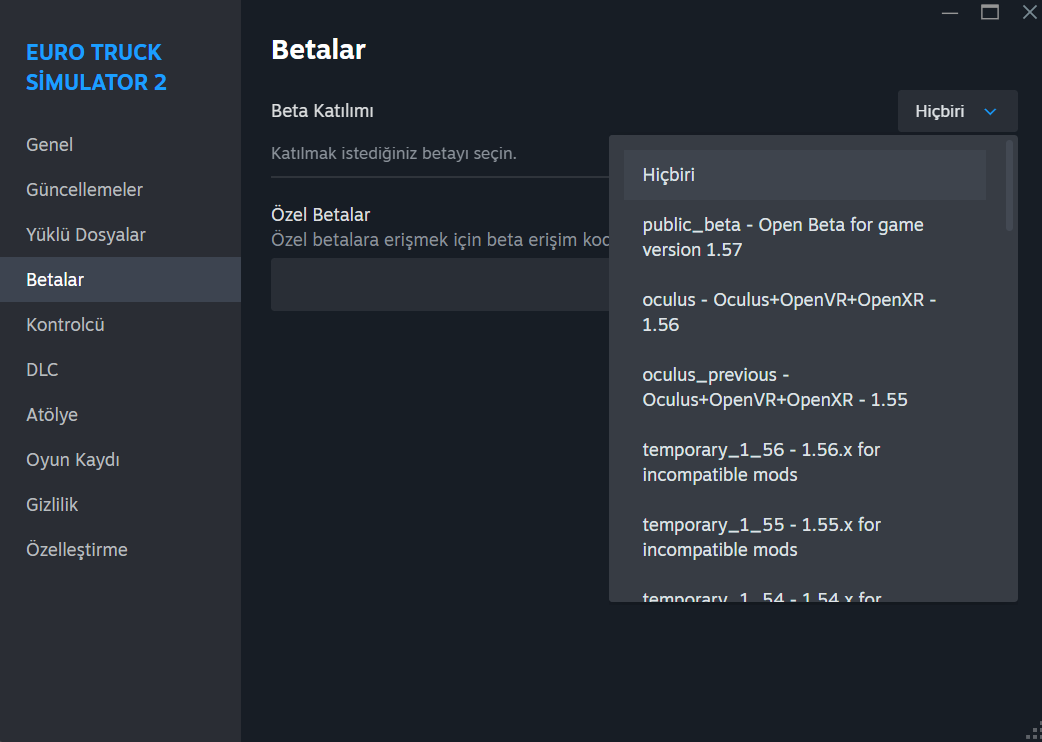Pick the oculus 1.56 beta branch
Image resolution: width=1042 pixels, height=742 pixels.
[805, 312]
